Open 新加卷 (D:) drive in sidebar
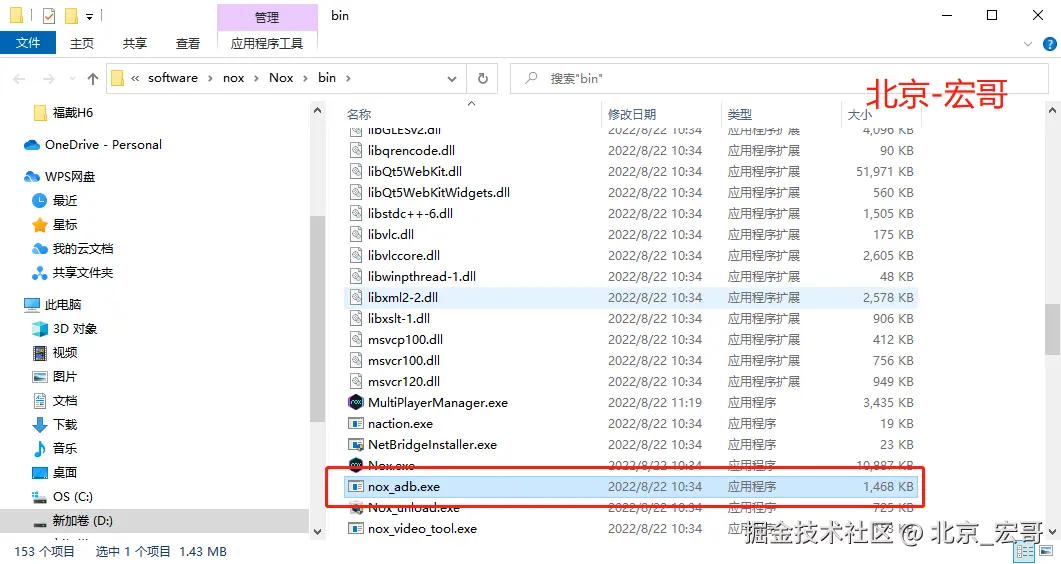The width and height of the screenshot is (1061, 564). point(84,521)
